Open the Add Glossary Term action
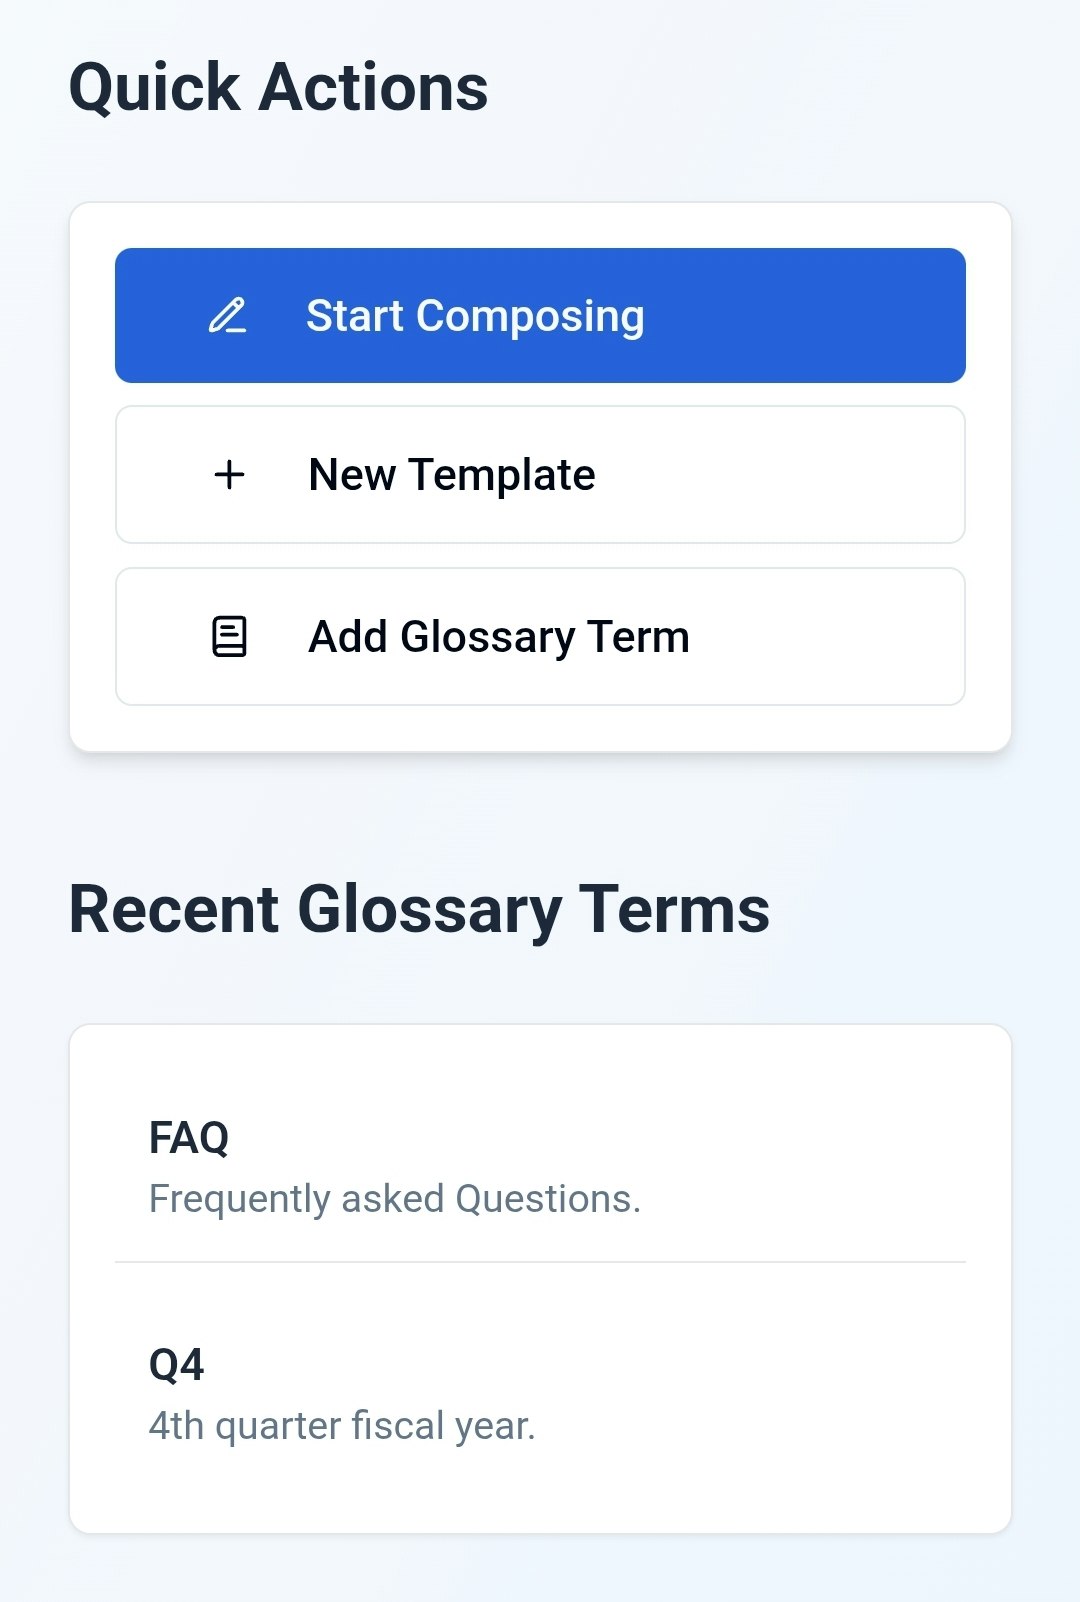 click(x=540, y=637)
